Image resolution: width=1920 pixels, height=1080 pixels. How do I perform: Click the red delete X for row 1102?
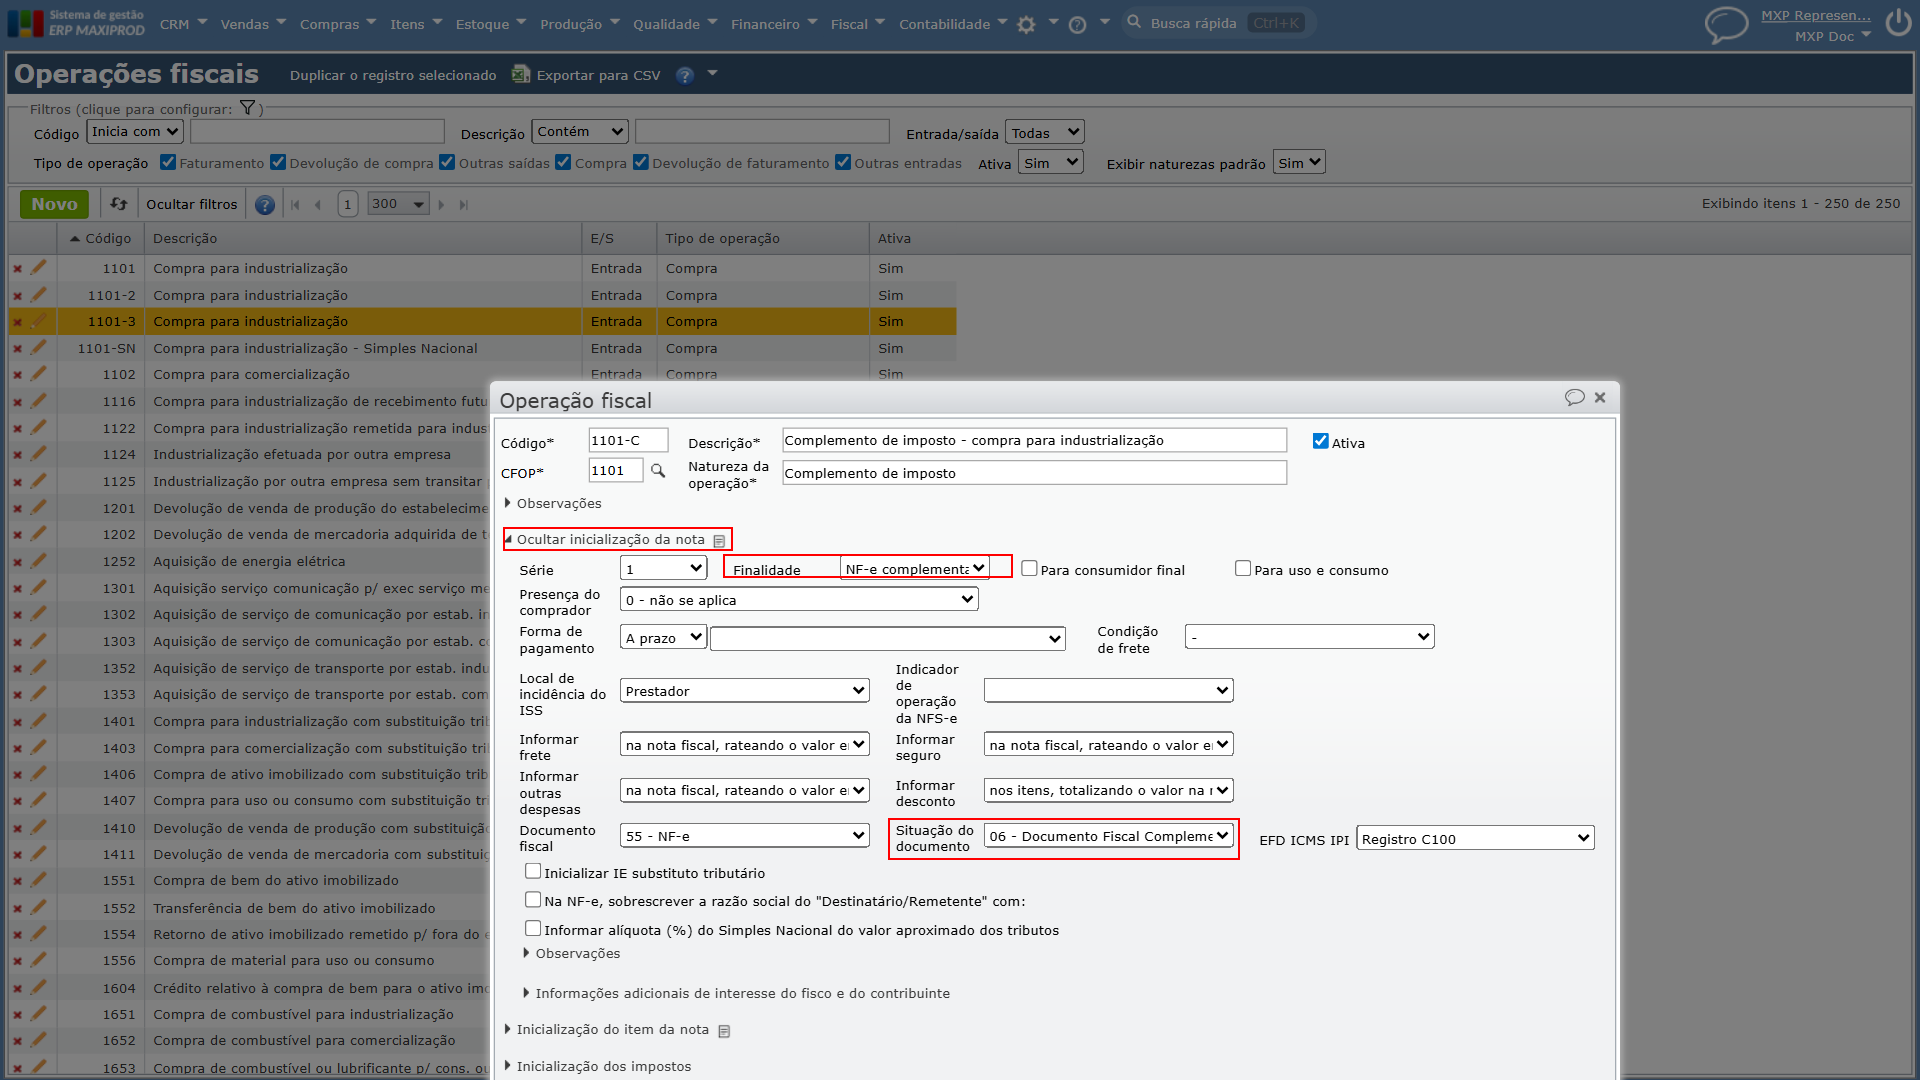(x=17, y=375)
